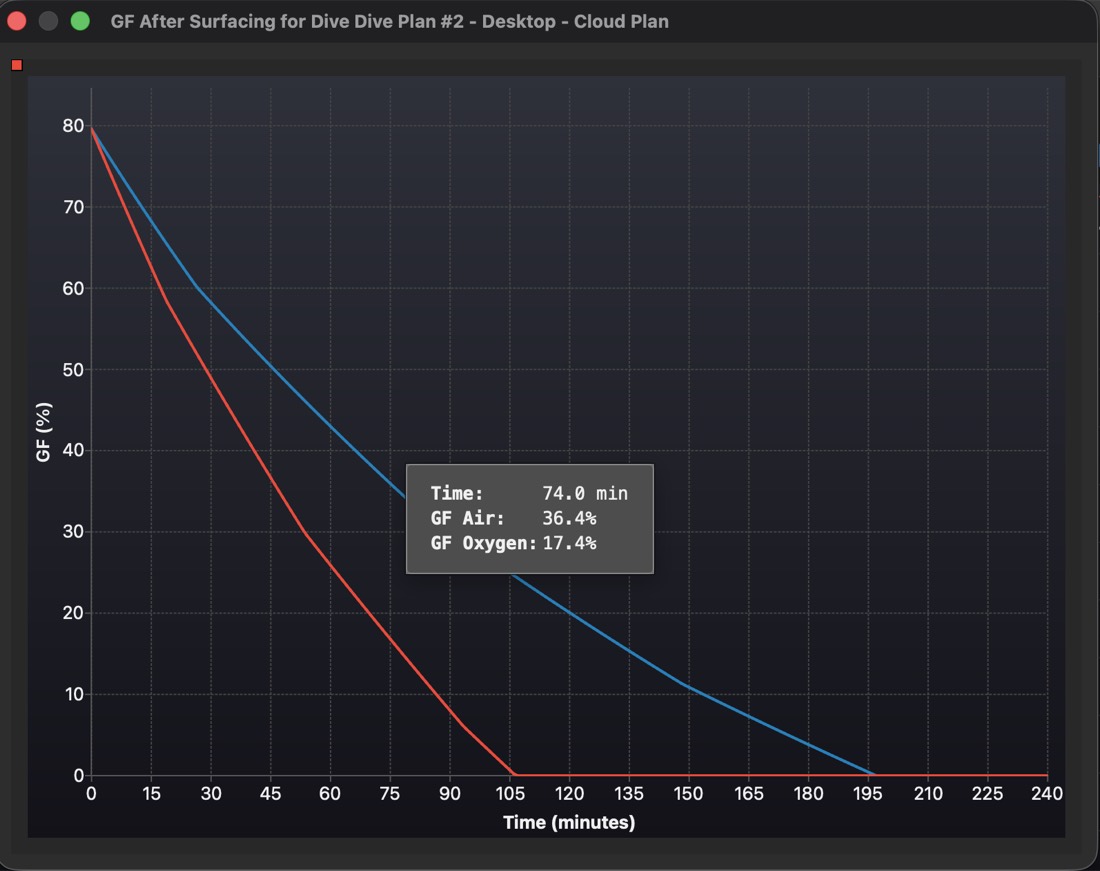Click the tooltip 'Time: 74.0 min' line
The image size is (1100, 871).
pyautogui.click(x=529, y=493)
